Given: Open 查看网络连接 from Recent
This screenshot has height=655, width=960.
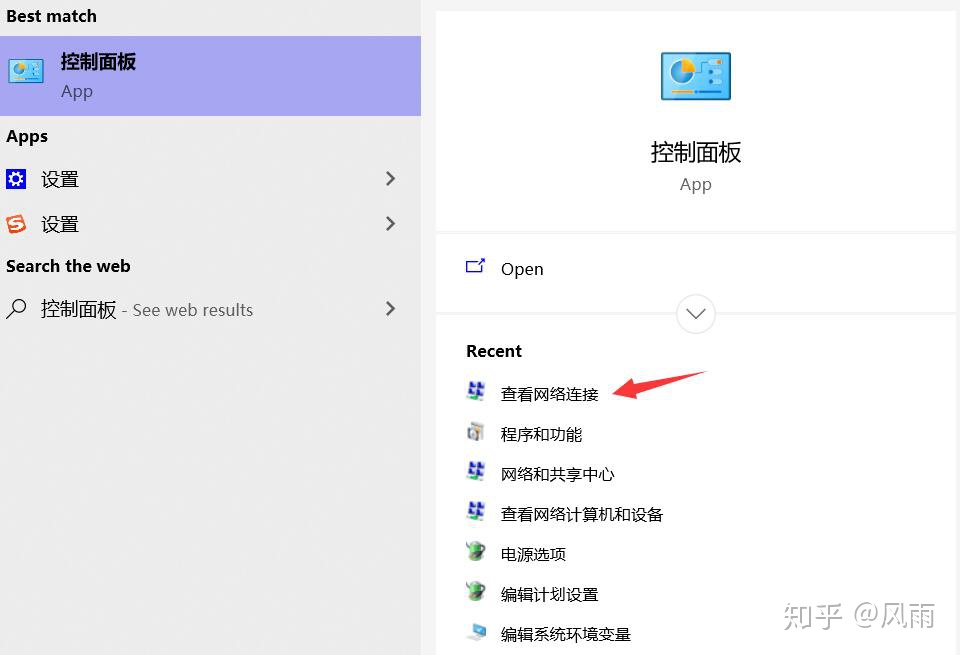Looking at the screenshot, I should 549,394.
